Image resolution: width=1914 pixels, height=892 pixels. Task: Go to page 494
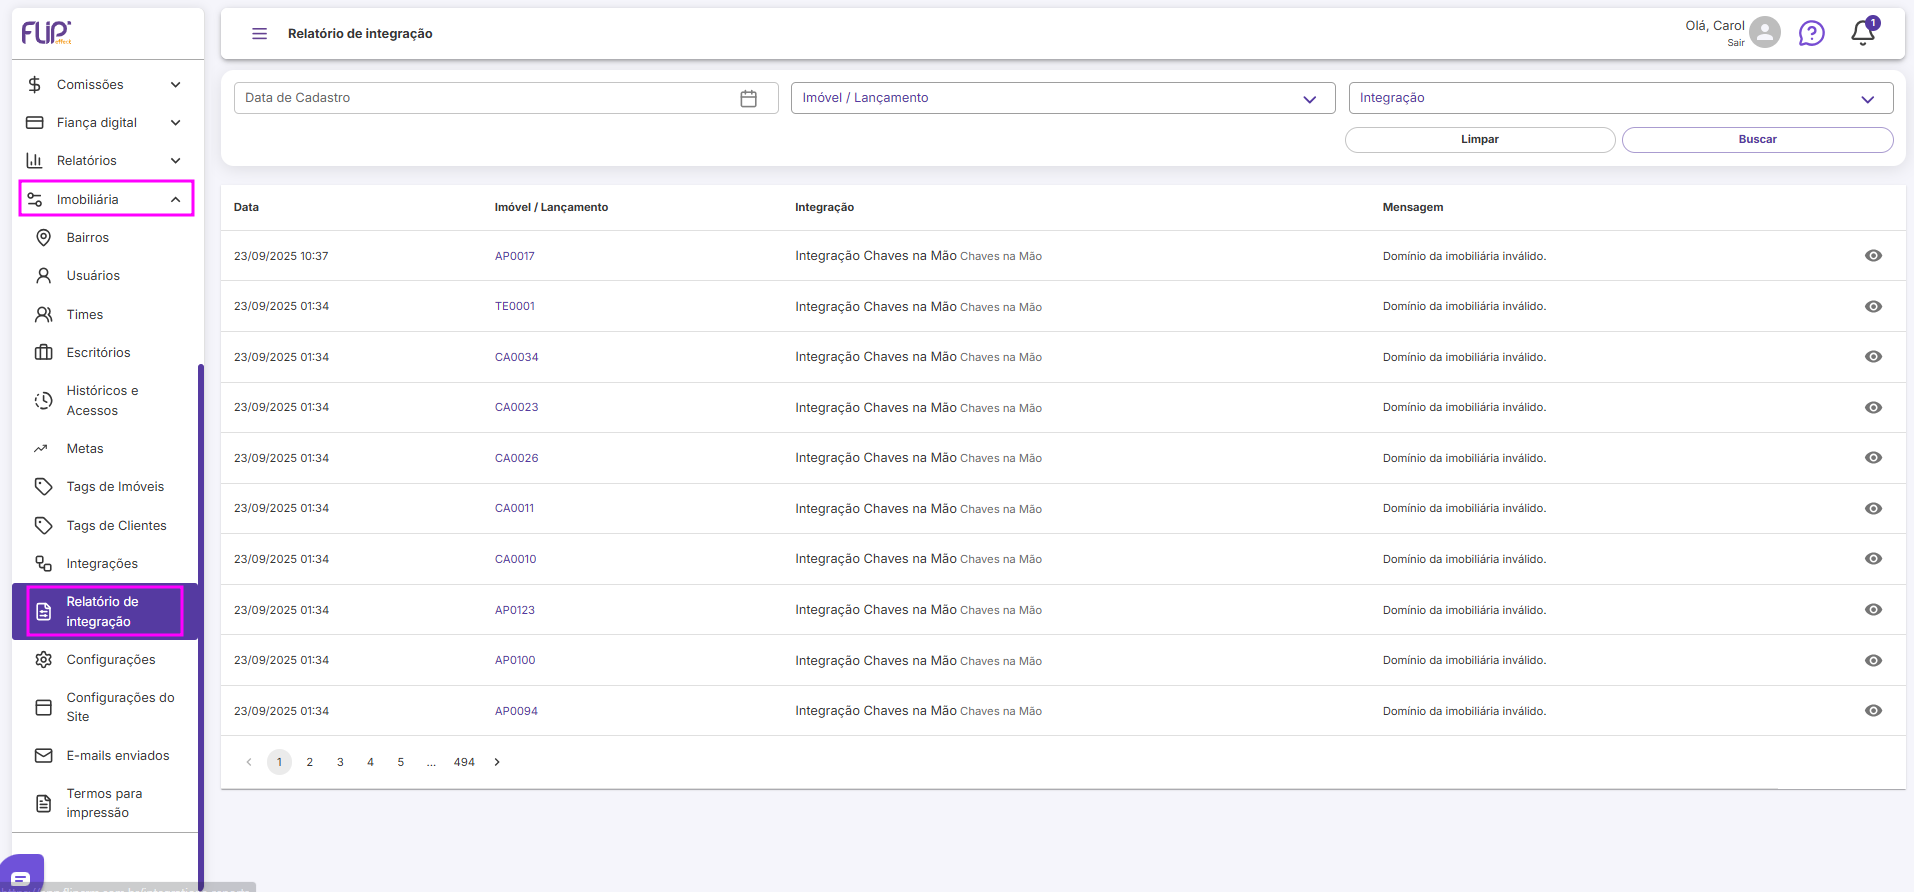pyautogui.click(x=464, y=762)
